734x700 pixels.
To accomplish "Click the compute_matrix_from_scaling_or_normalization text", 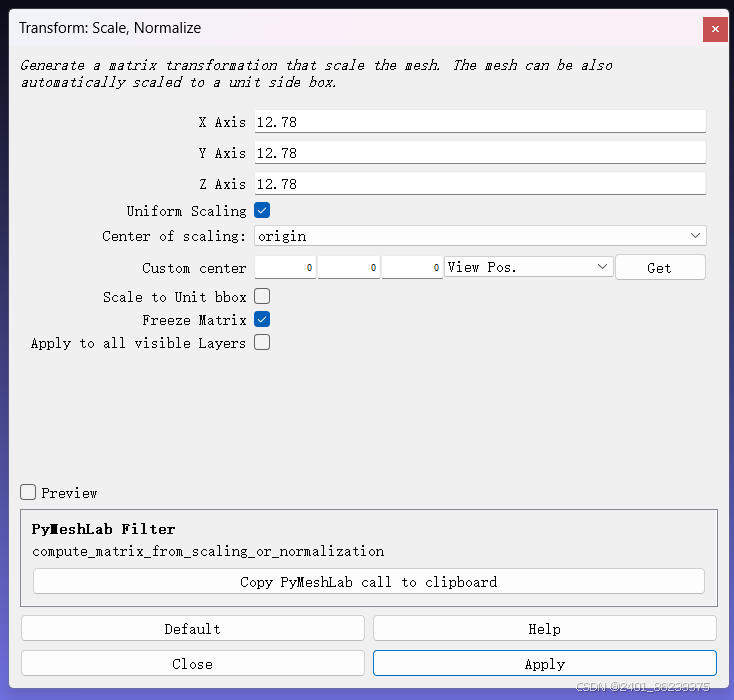I will pyautogui.click(x=208, y=552).
